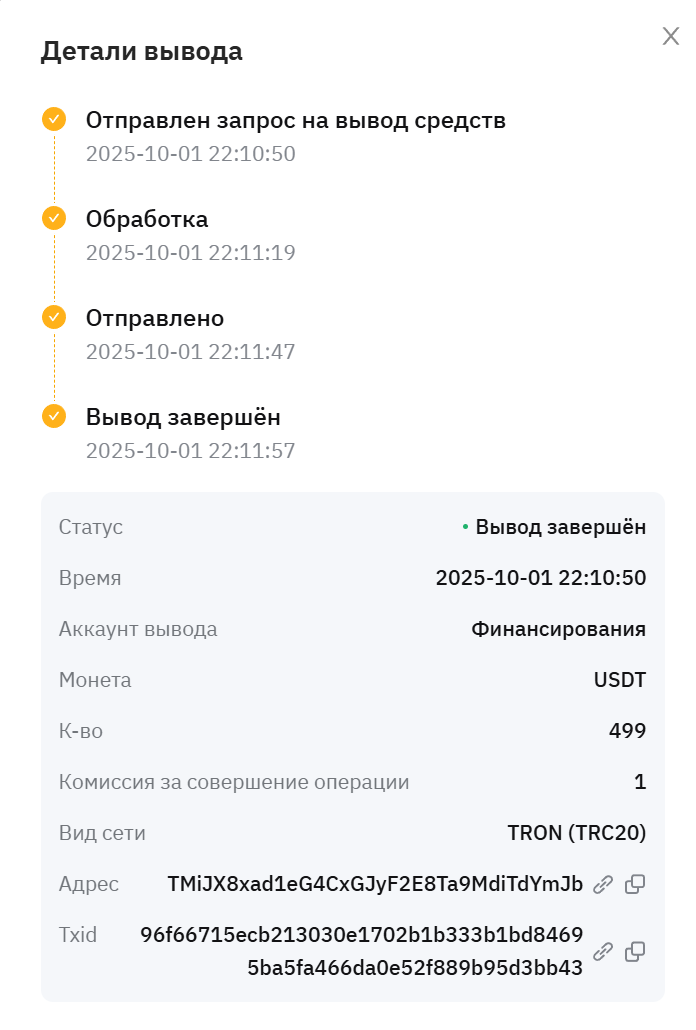Click the 499 quantity value
696x1030 pixels.
(x=627, y=731)
